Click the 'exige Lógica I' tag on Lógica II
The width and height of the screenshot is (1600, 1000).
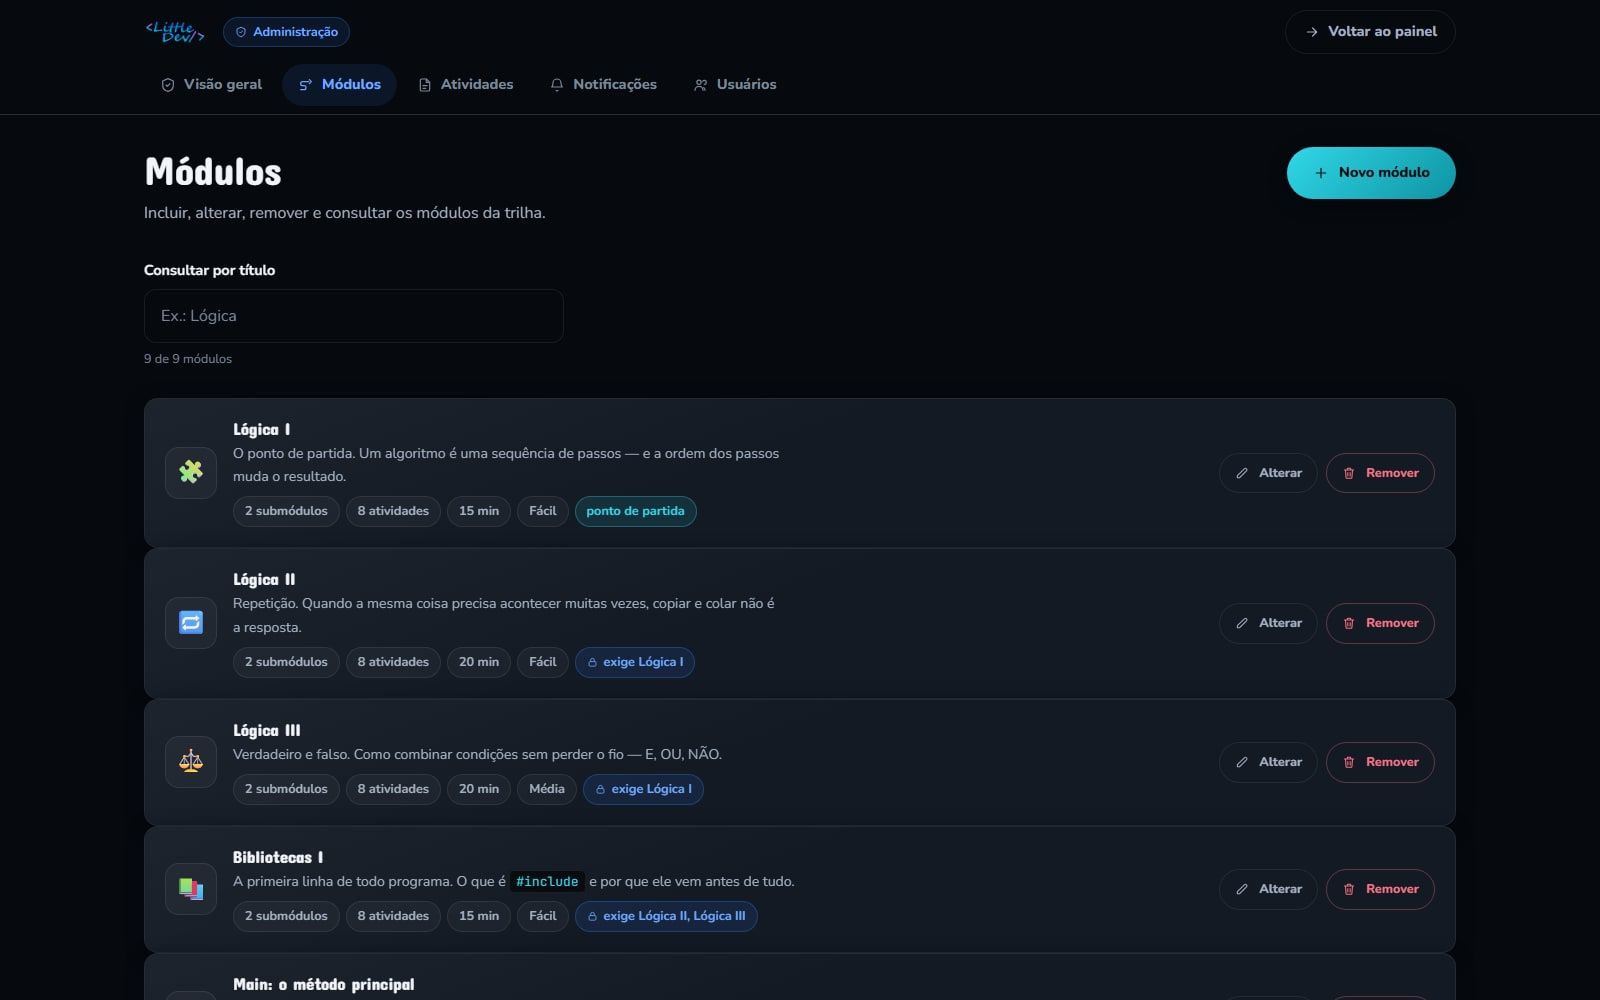click(x=635, y=662)
